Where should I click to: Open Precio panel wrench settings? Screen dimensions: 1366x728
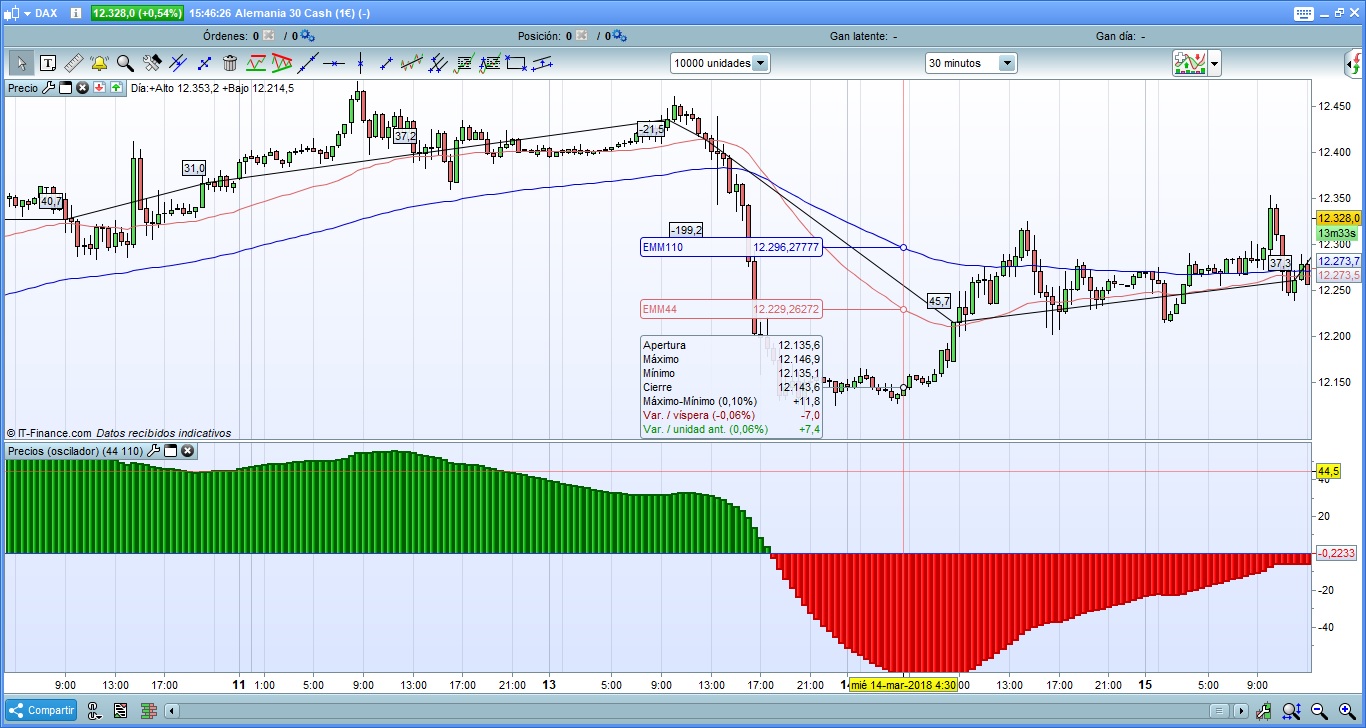(x=48, y=88)
